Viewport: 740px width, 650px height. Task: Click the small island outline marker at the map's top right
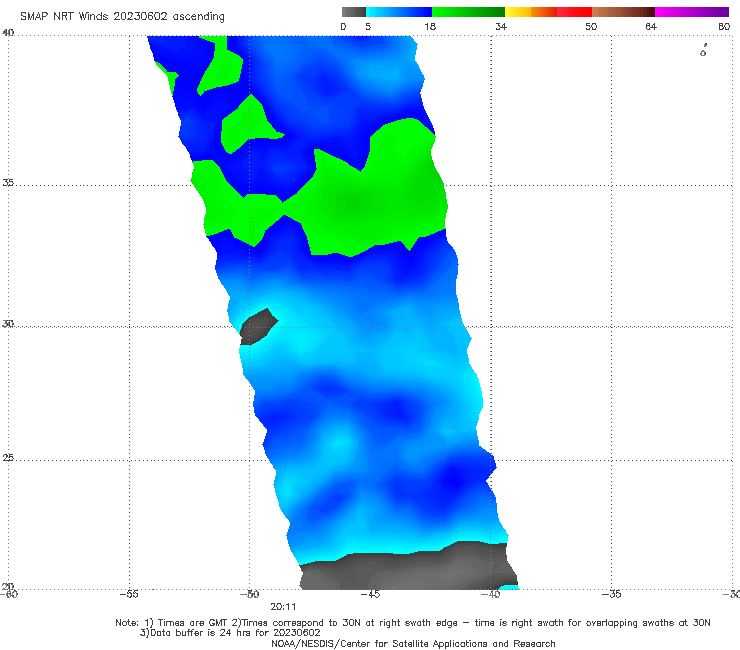tap(703, 50)
